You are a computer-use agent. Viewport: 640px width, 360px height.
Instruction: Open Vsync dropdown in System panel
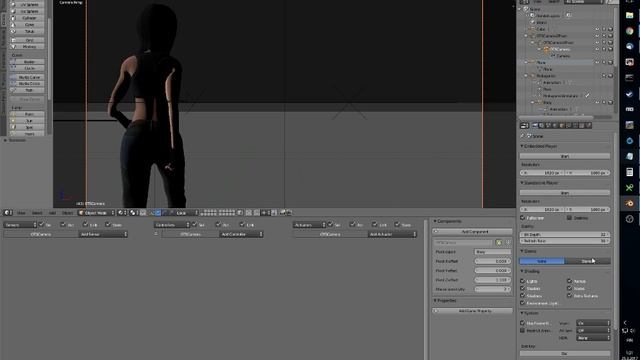pyautogui.click(x=593, y=323)
